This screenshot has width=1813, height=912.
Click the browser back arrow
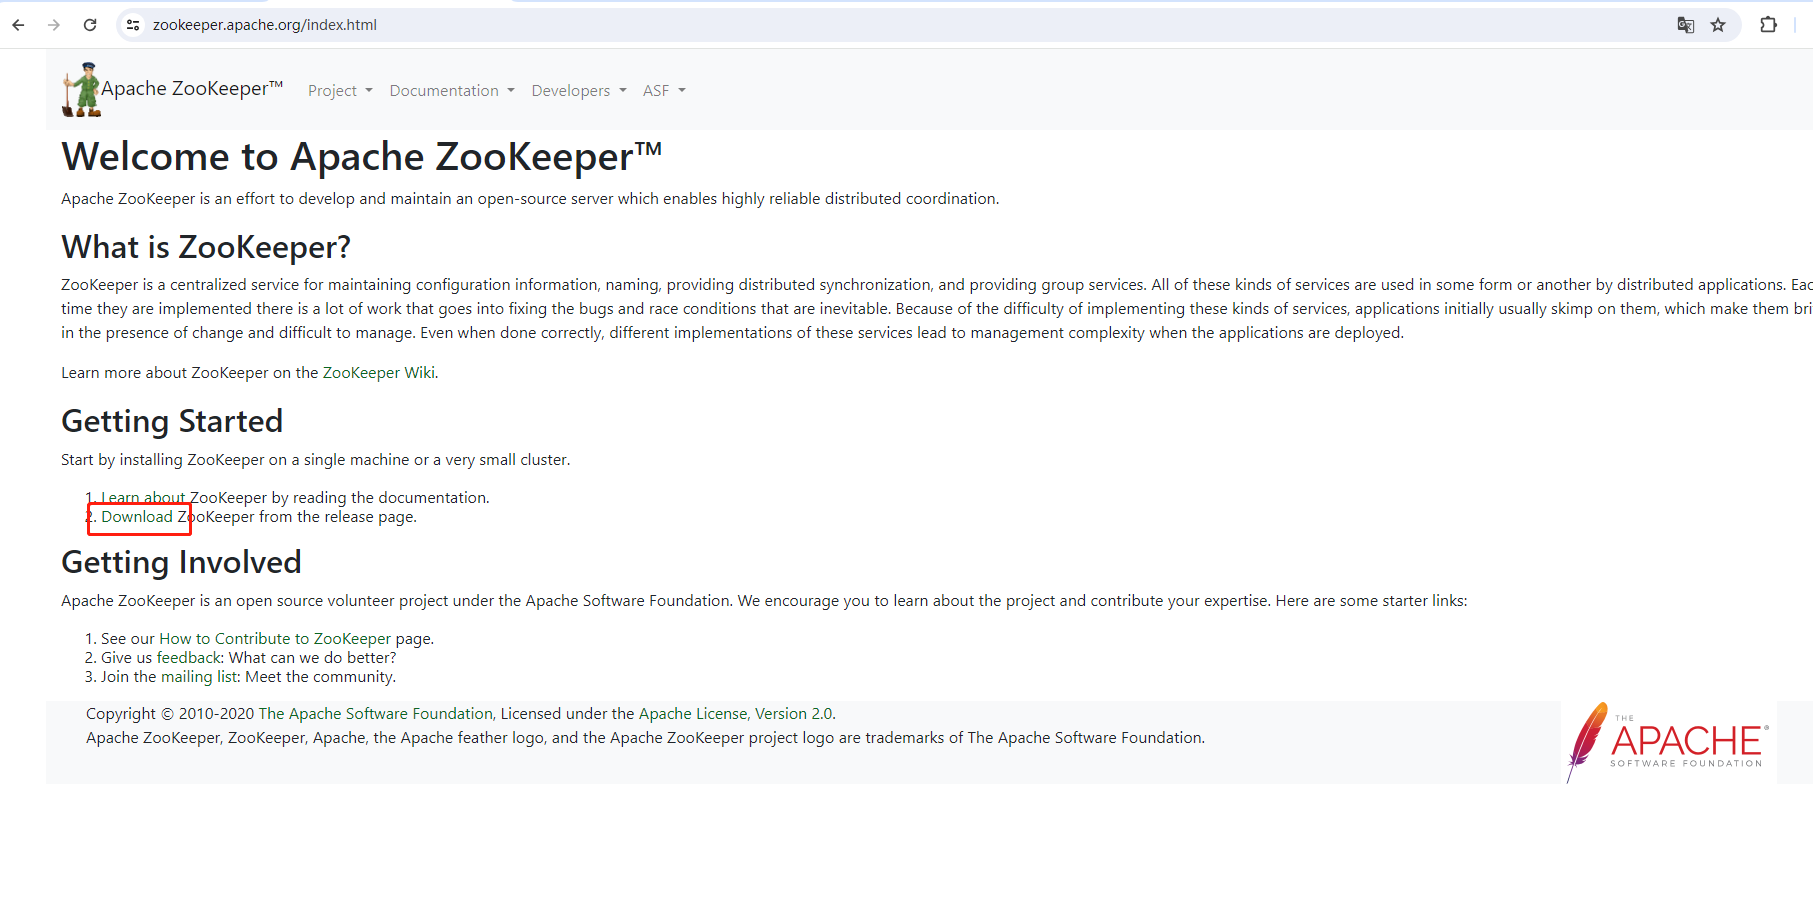click(x=18, y=25)
